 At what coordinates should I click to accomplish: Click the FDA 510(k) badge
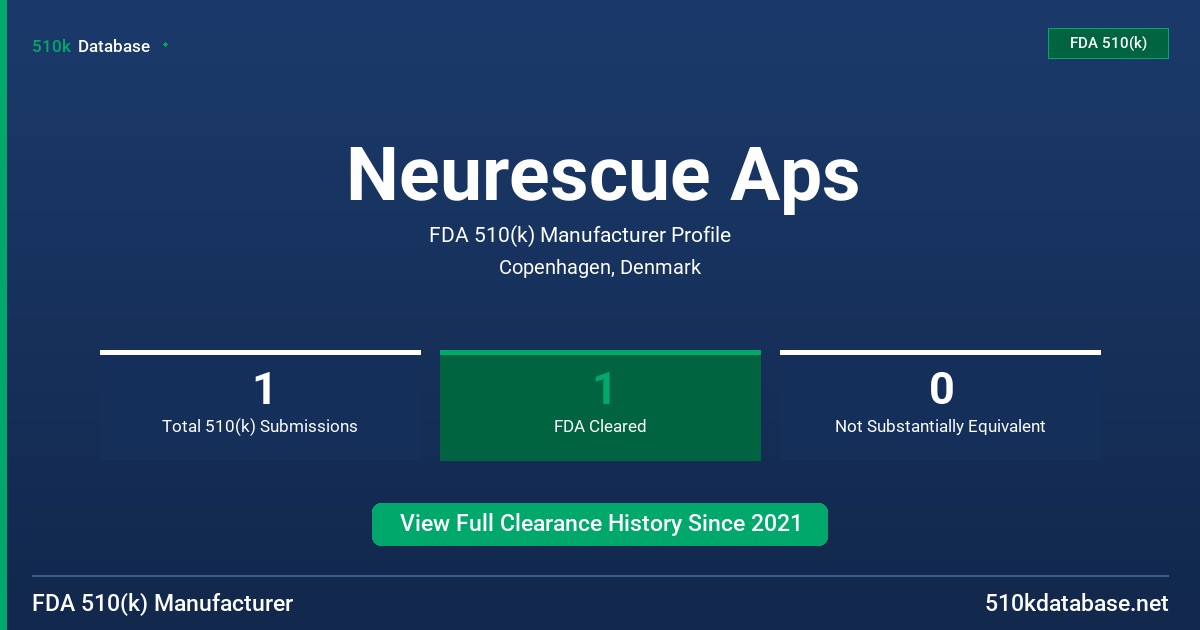coord(1108,43)
